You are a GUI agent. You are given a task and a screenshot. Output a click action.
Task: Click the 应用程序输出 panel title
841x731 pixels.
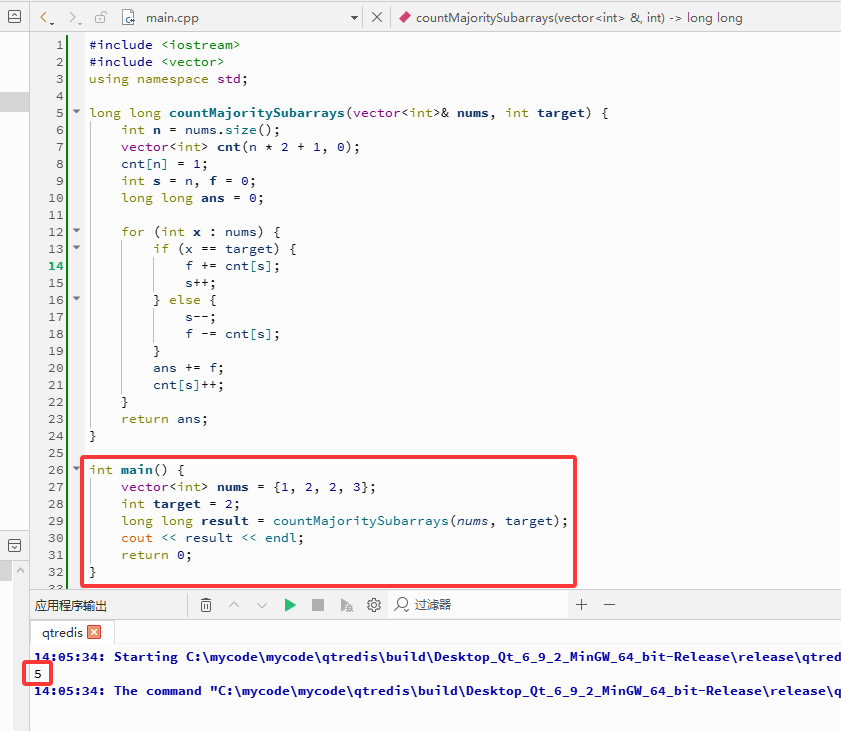tap(71, 606)
